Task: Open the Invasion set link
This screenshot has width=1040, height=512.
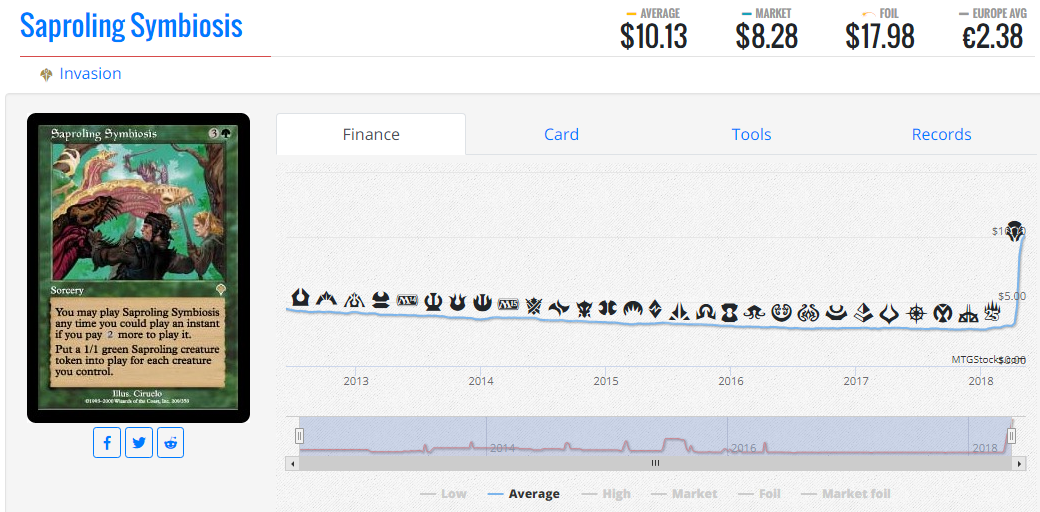Action: (x=90, y=74)
